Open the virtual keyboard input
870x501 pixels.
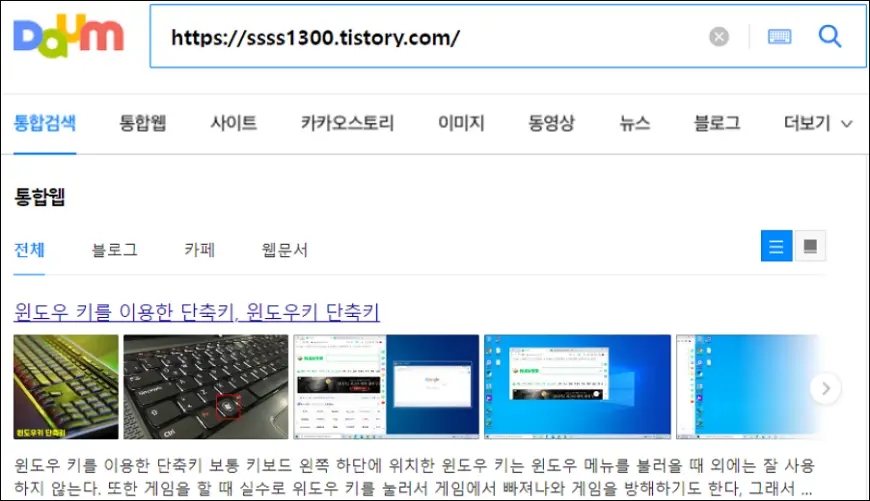779,37
